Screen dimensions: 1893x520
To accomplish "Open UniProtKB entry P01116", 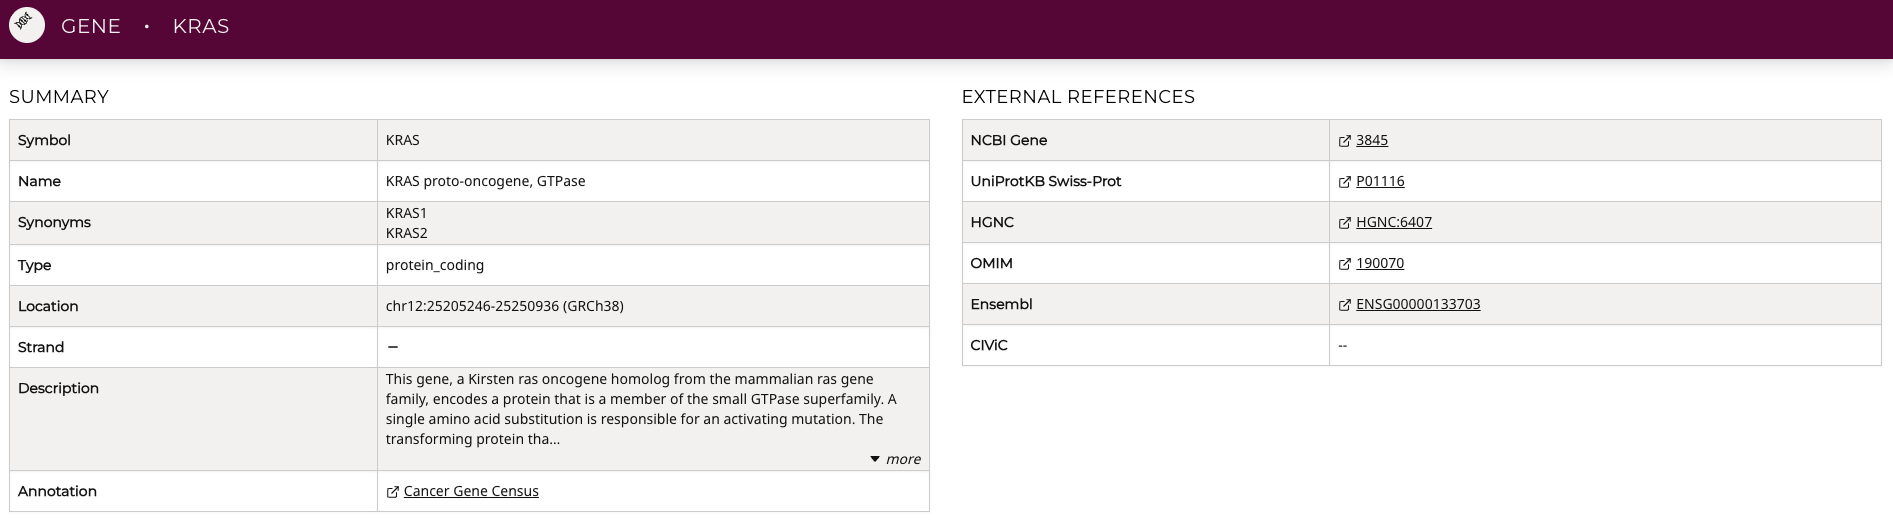I will 1380,181.
